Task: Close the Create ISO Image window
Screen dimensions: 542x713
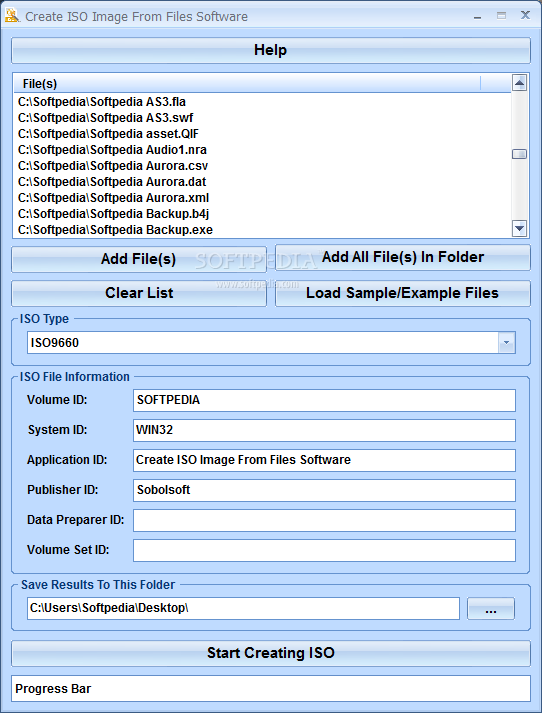Action: (x=526, y=15)
